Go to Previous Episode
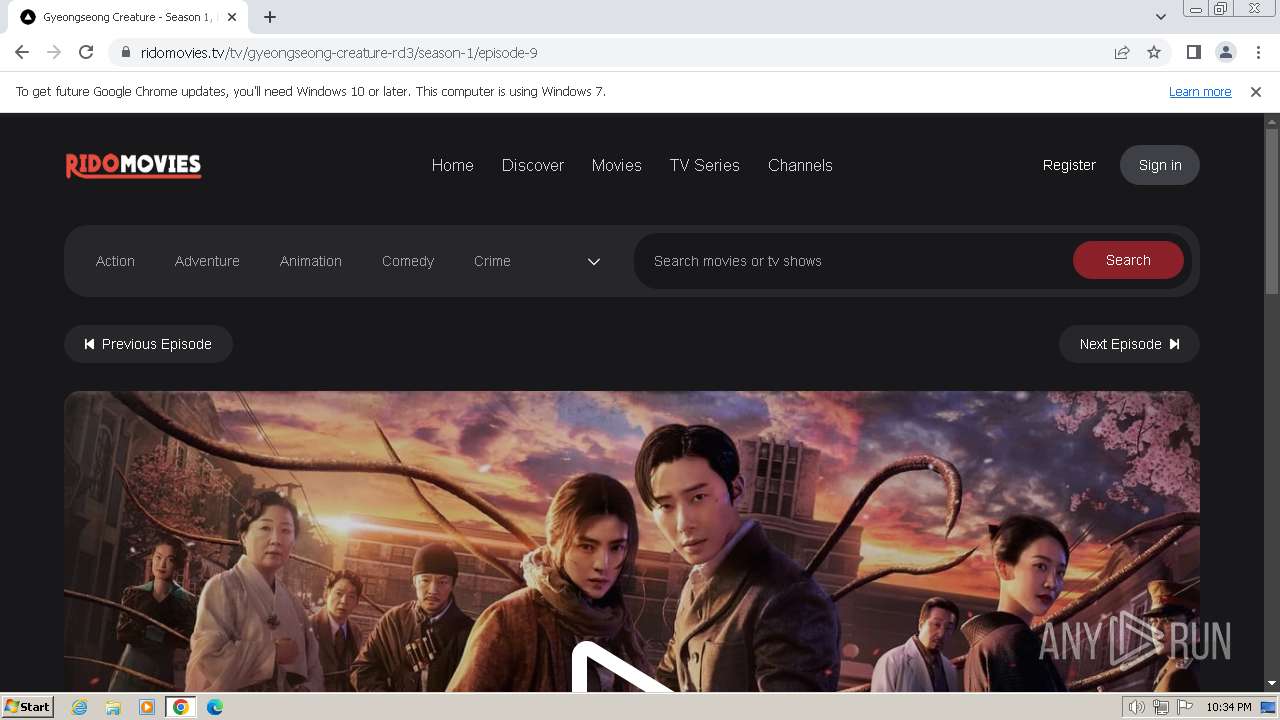Screen dimensions: 1280x720 point(148,344)
